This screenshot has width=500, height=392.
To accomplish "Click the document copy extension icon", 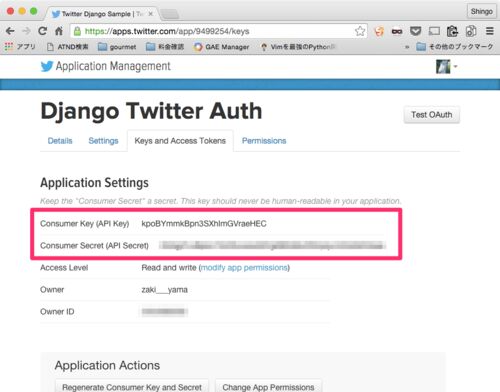I will pyautogui.click(x=471, y=31).
